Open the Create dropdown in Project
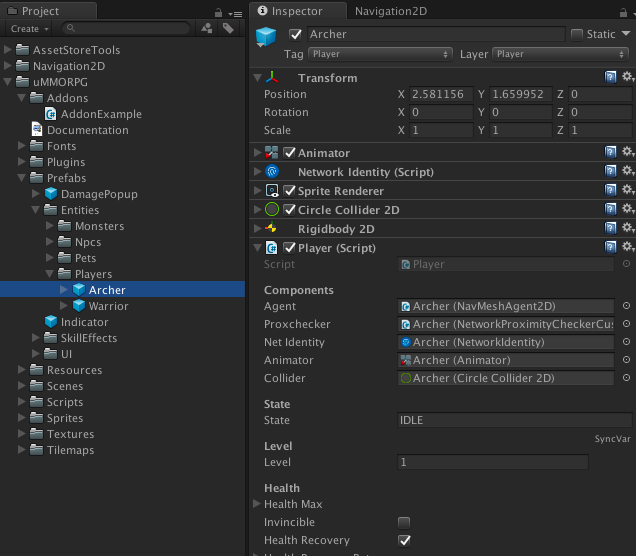This screenshot has height=556, width=636. [29, 29]
